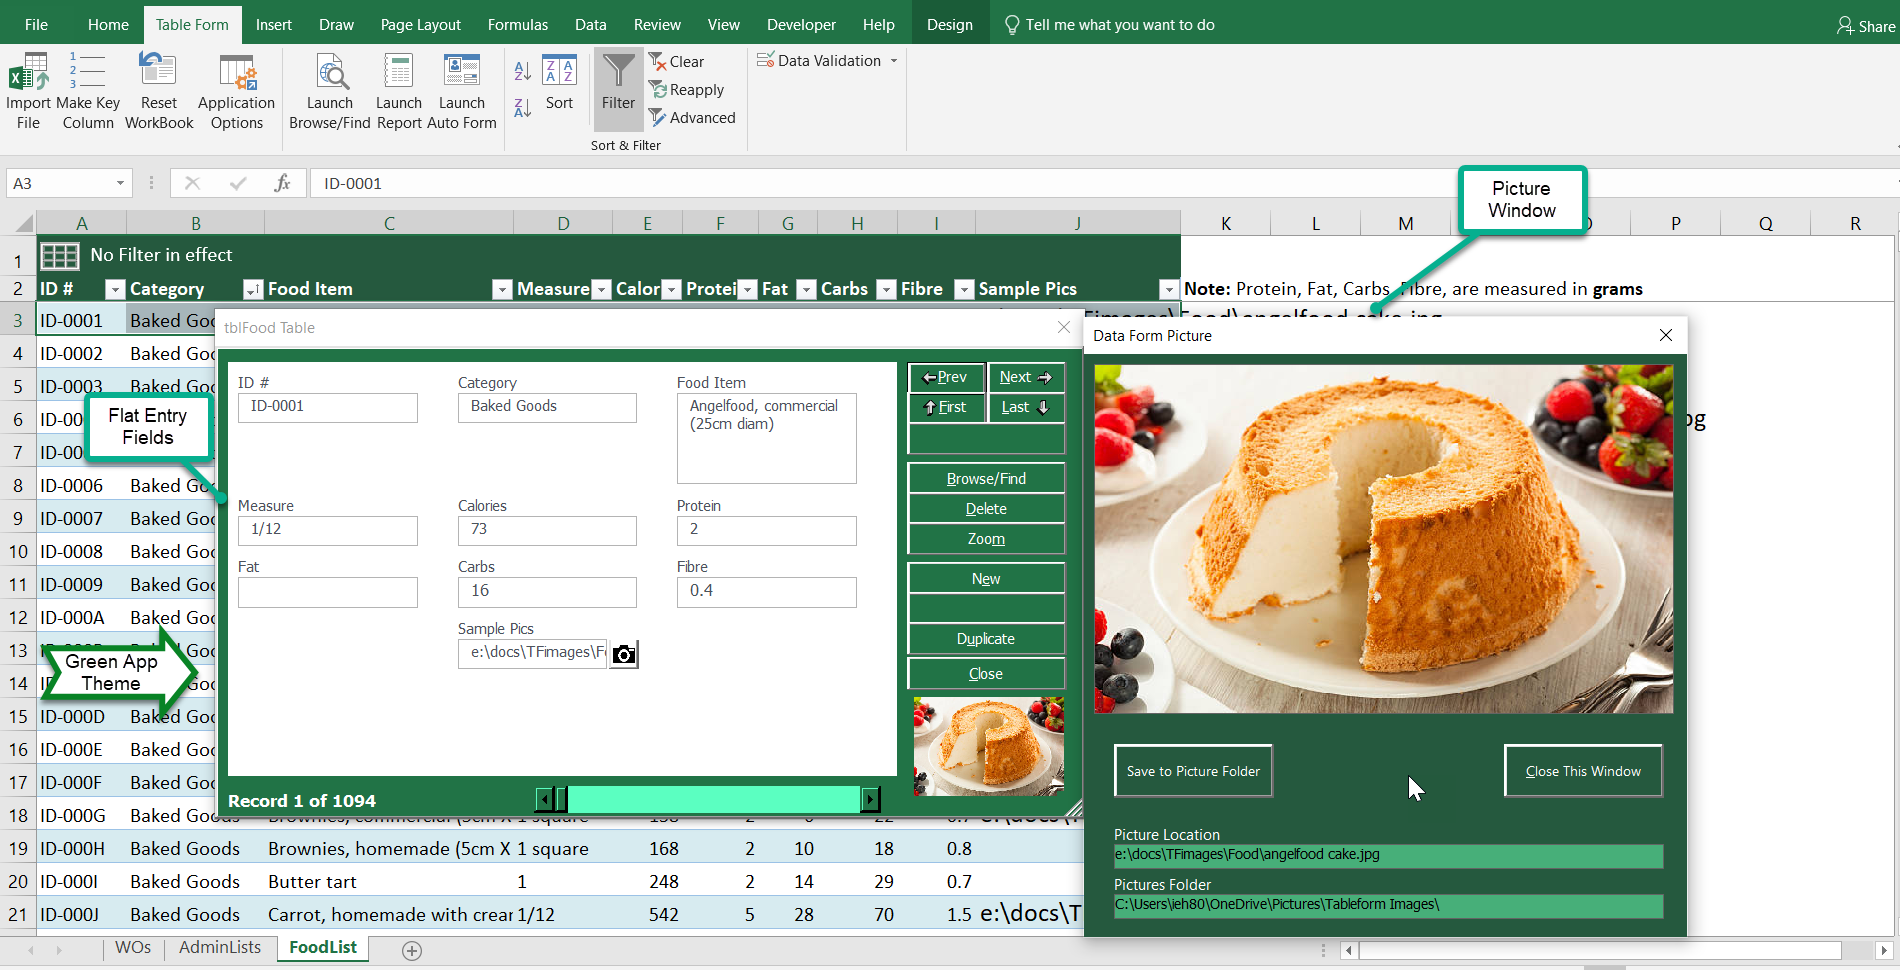Click Save to Picture Folder
Screen dimensions: 1900x970
pyautogui.click(x=1192, y=770)
